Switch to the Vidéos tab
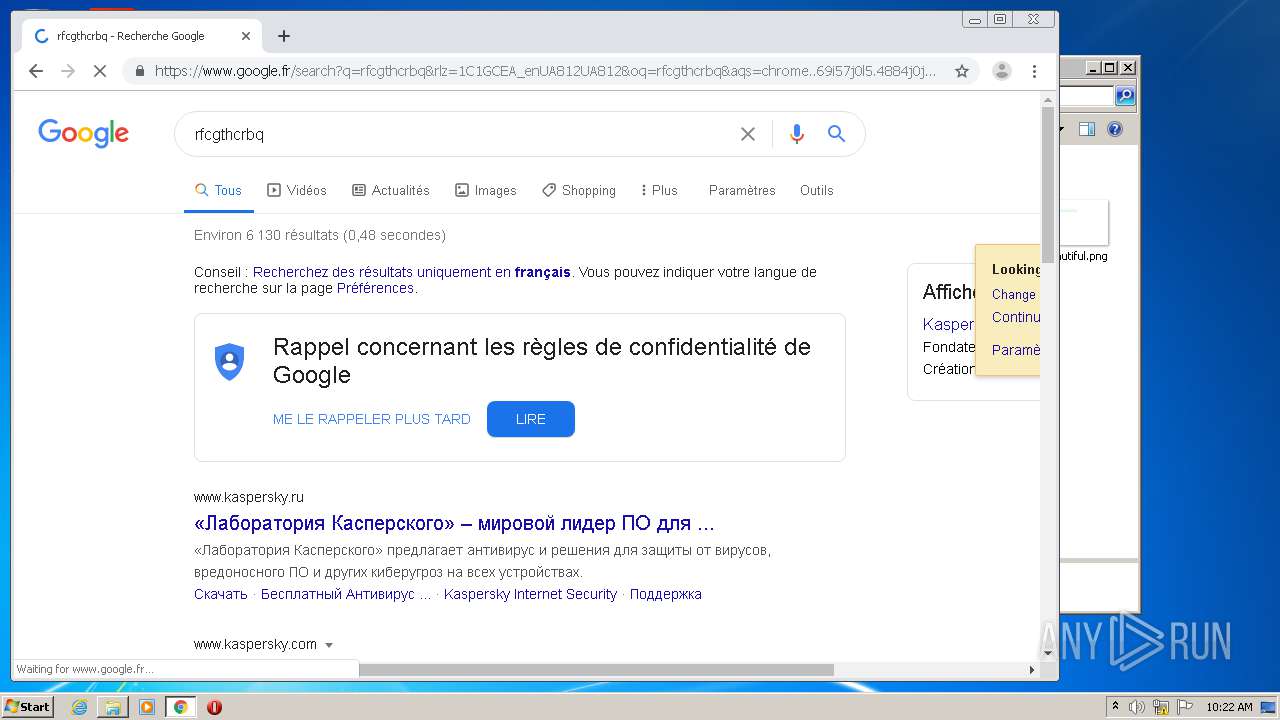Screen dimensions: 1280x720 (x=297, y=190)
